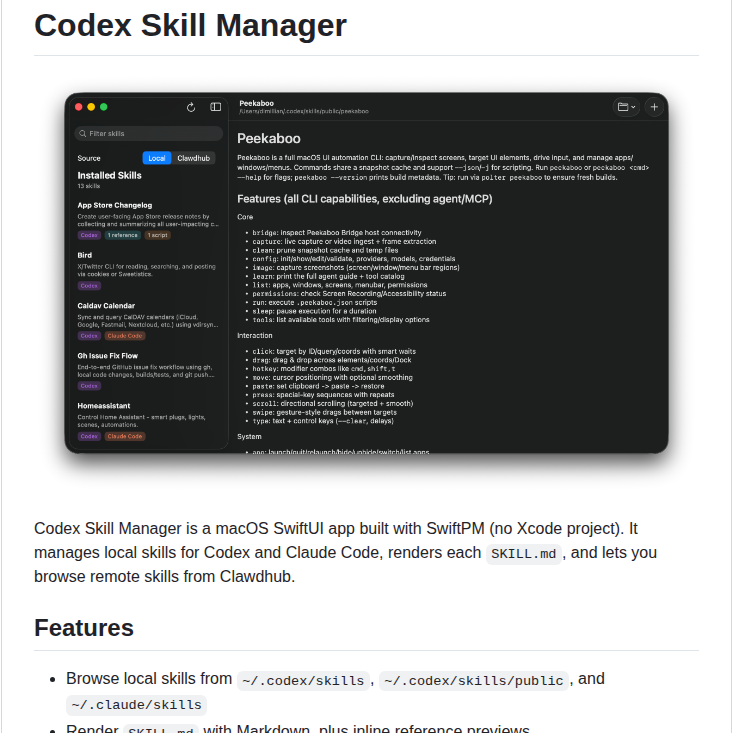733x733 pixels.
Task: Click the 'click: target by ID/query/coords' item
Action: [x=334, y=351]
